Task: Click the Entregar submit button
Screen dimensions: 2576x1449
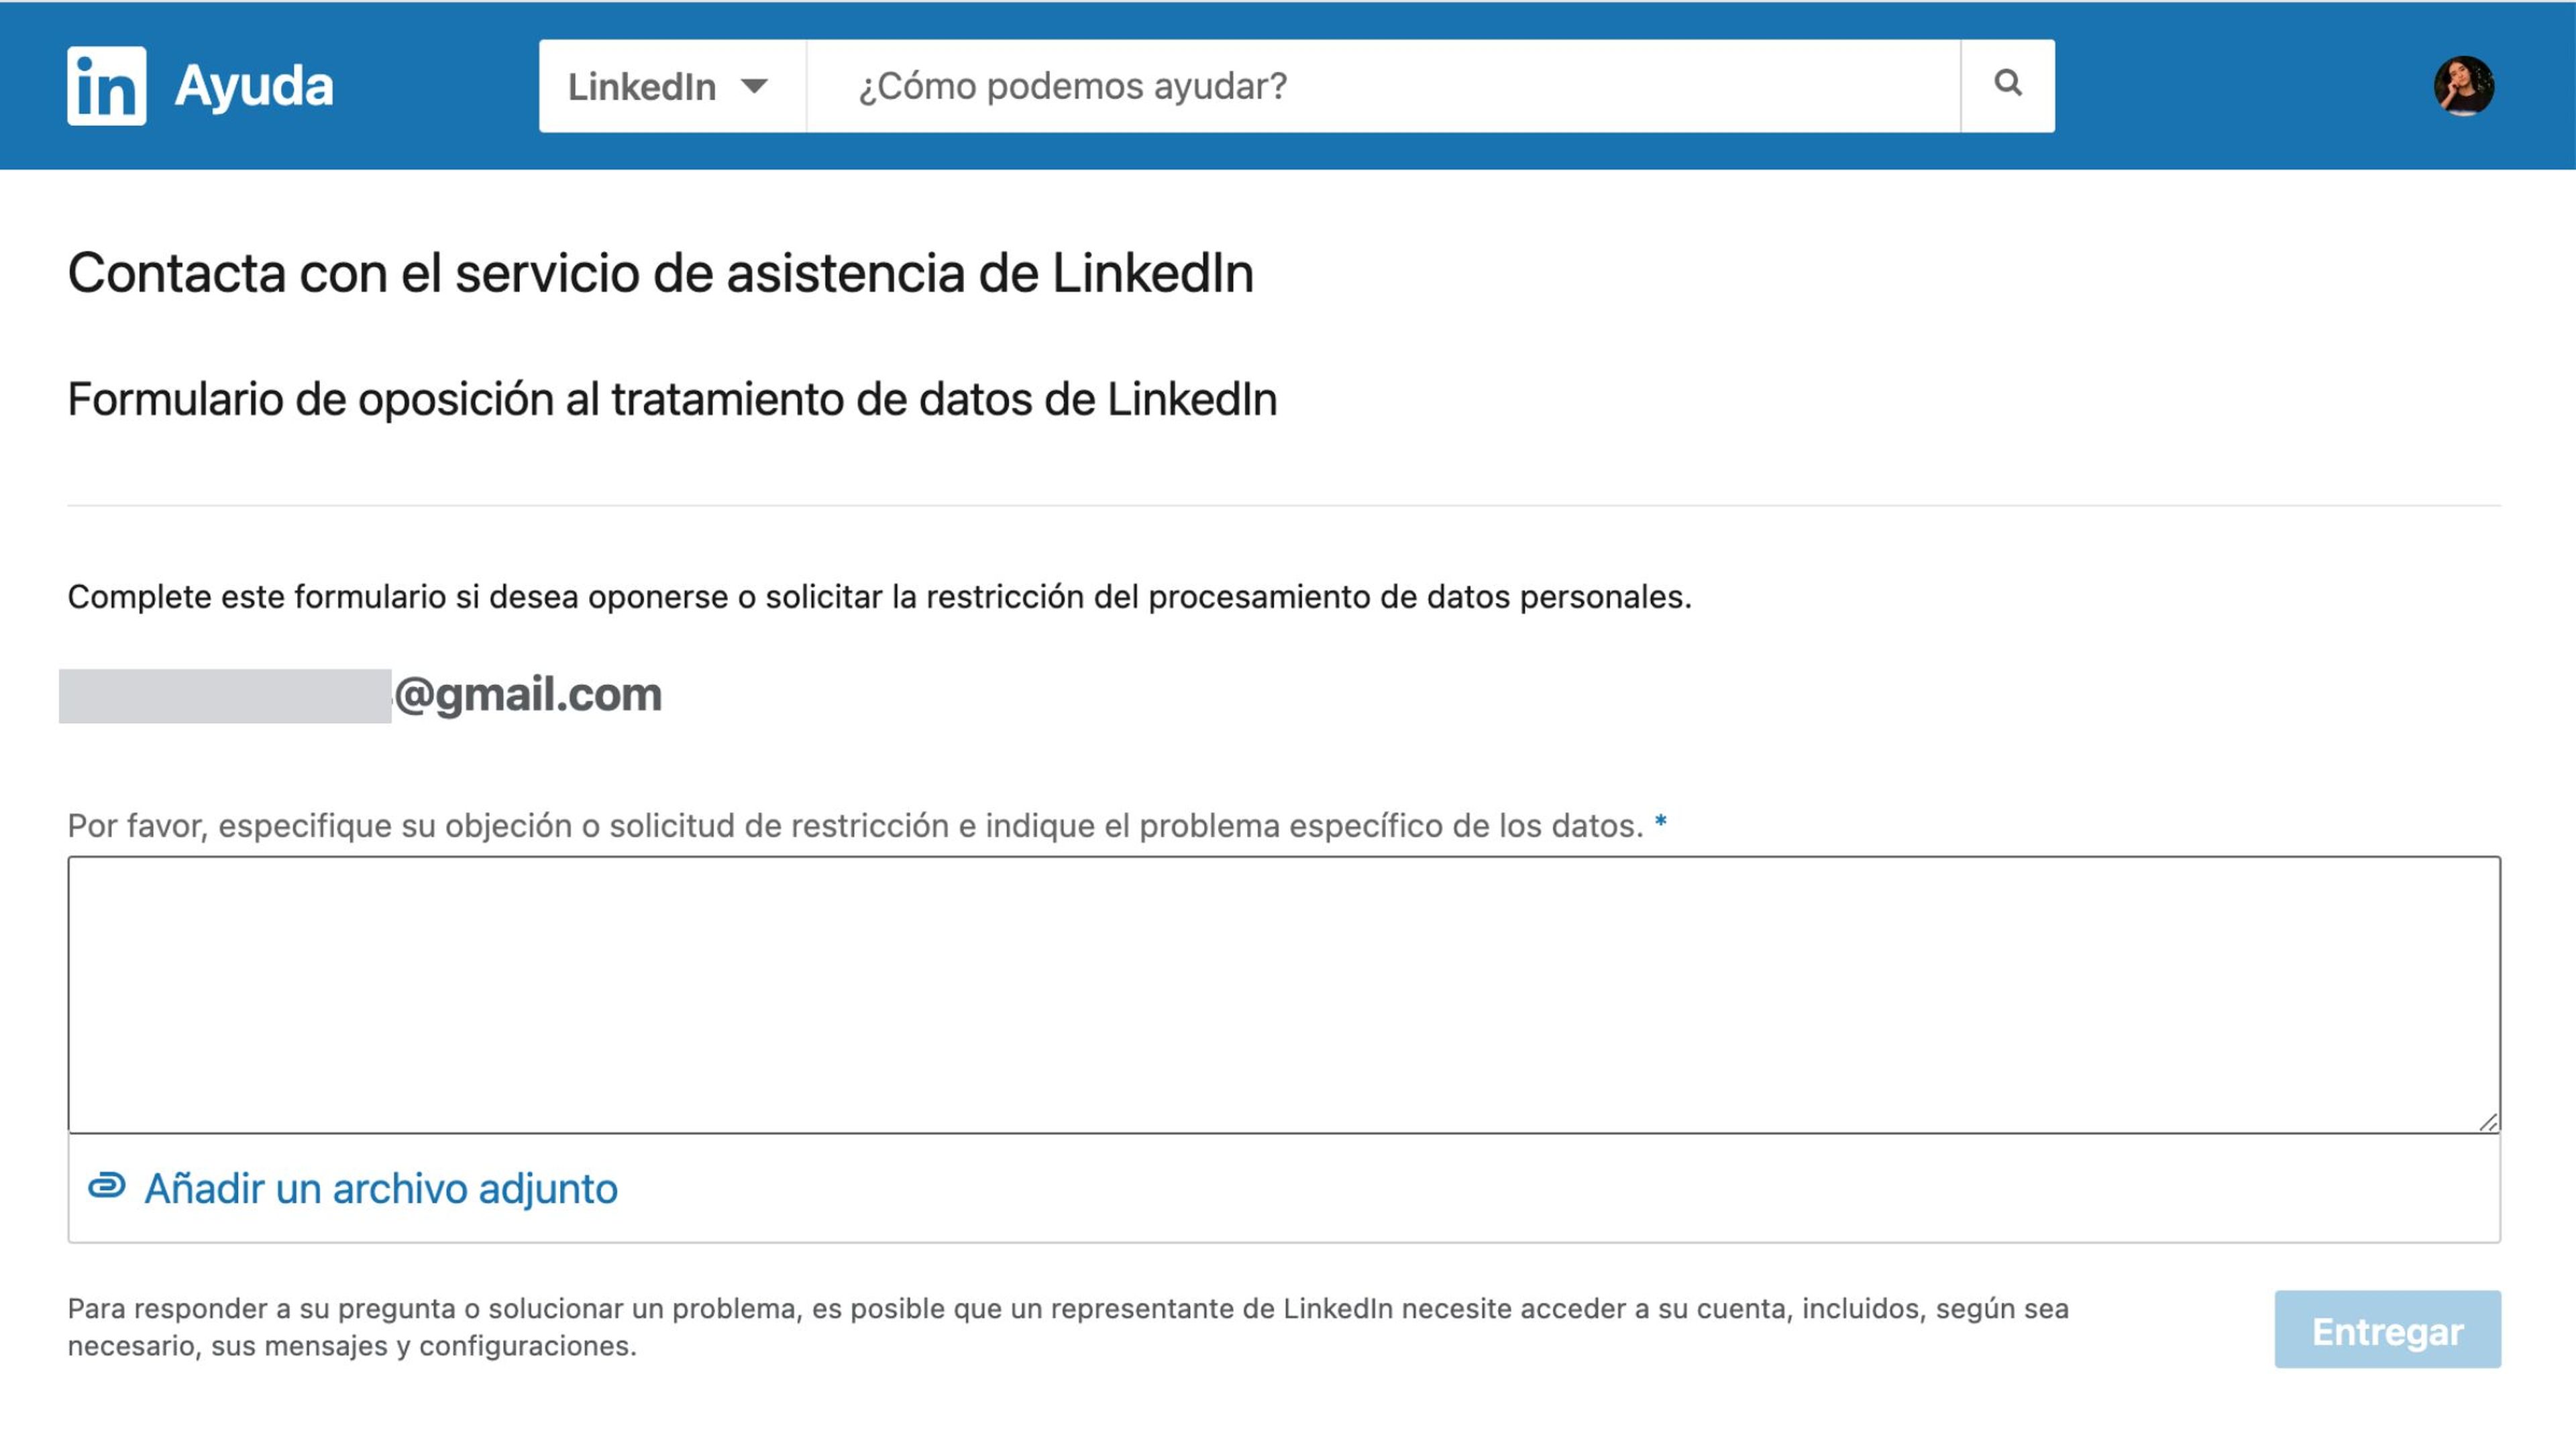Action: (x=2387, y=1329)
